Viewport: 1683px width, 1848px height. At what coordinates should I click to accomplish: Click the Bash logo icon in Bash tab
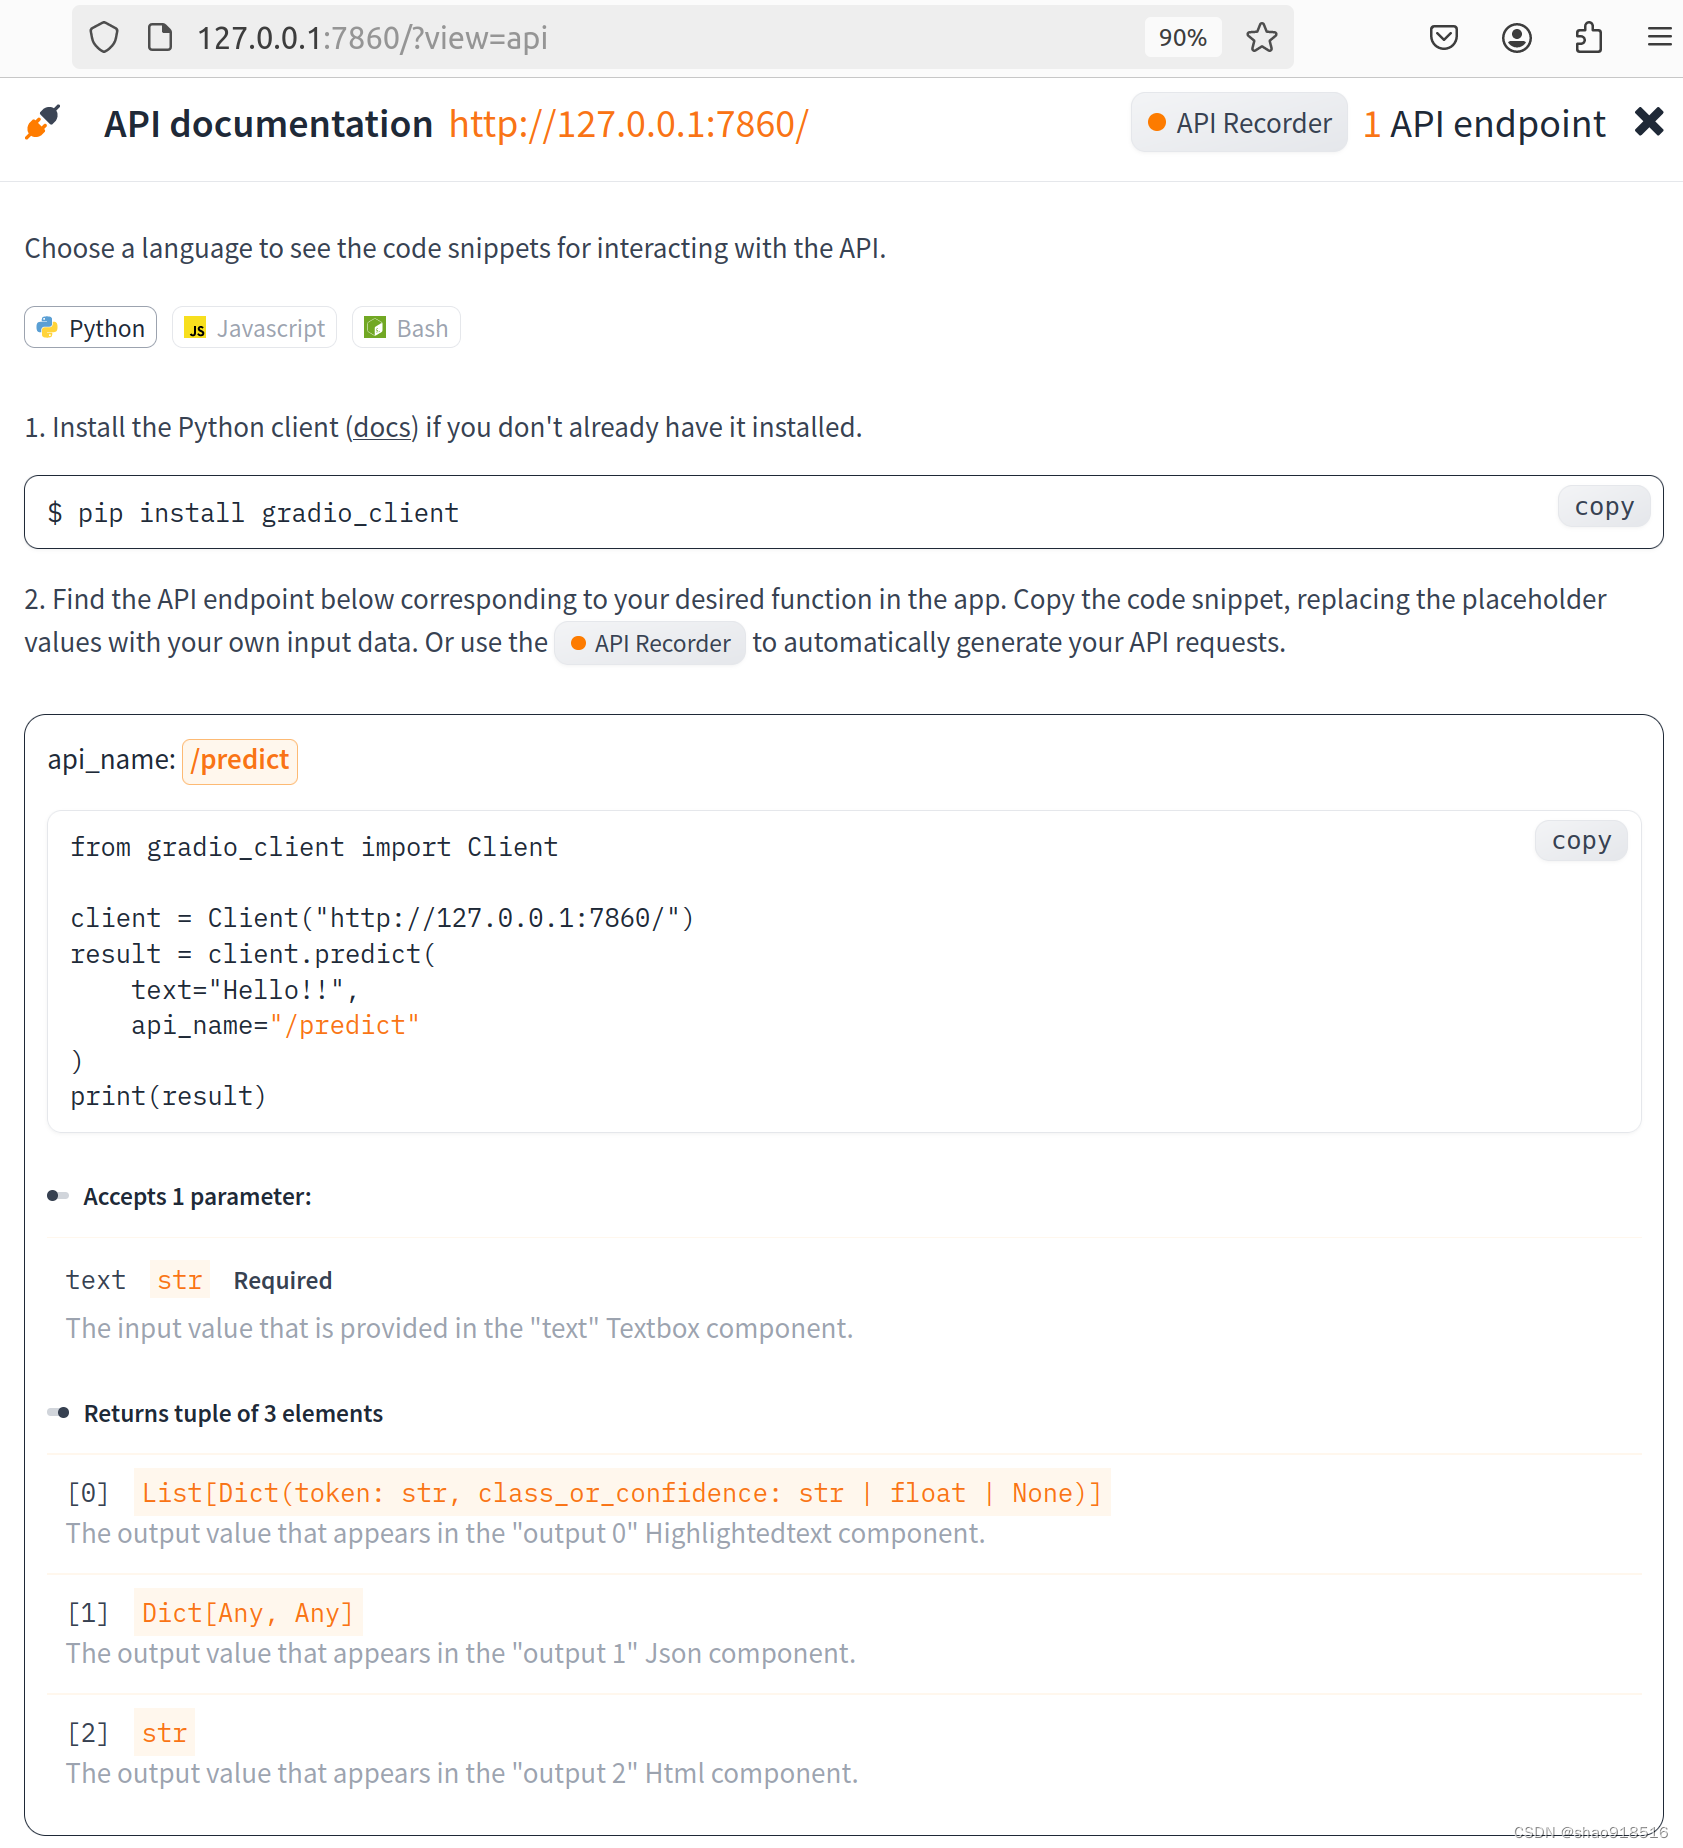[x=375, y=327]
